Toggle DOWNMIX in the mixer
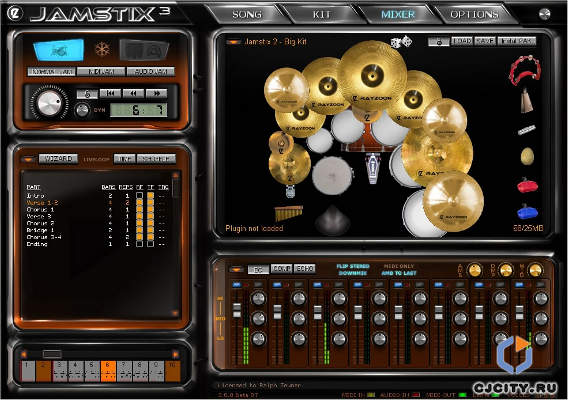Viewport: 568px width, 400px height. pos(352,273)
